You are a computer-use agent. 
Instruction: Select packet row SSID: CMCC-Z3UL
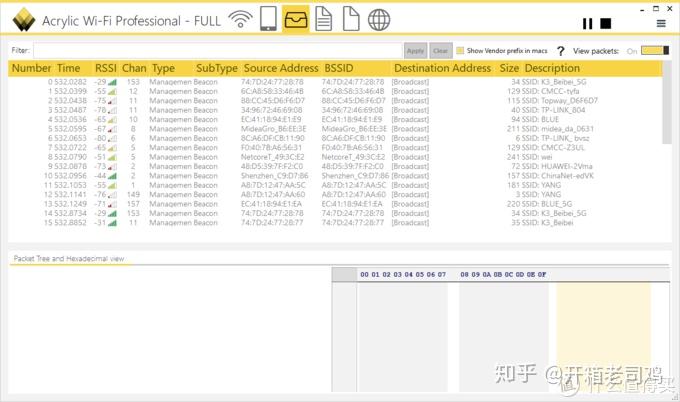pyautogui.click(x=335, y=147)
